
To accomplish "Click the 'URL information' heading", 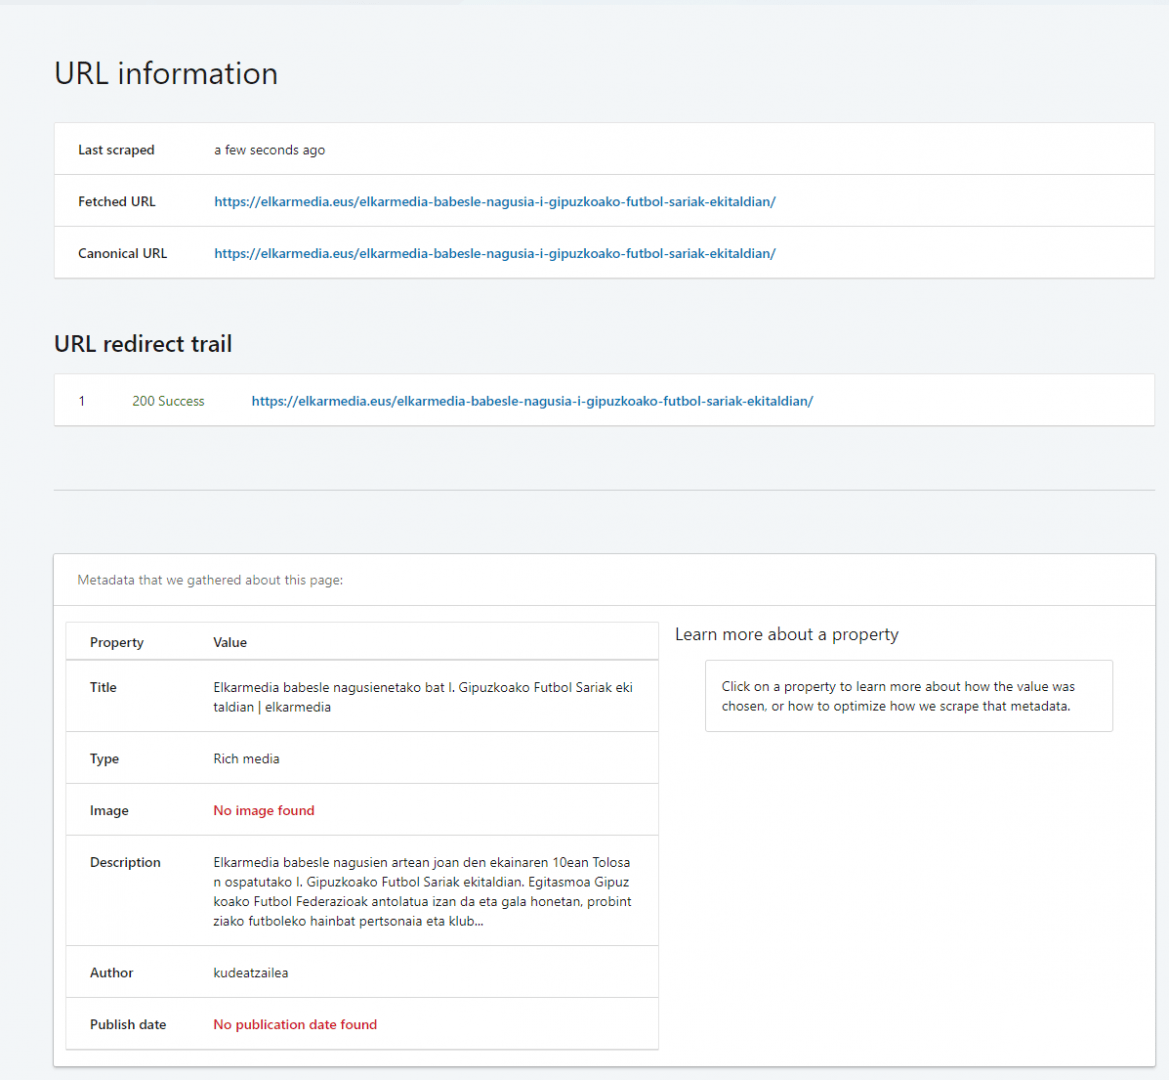I will pyautogui.click(x=166, y=74).
